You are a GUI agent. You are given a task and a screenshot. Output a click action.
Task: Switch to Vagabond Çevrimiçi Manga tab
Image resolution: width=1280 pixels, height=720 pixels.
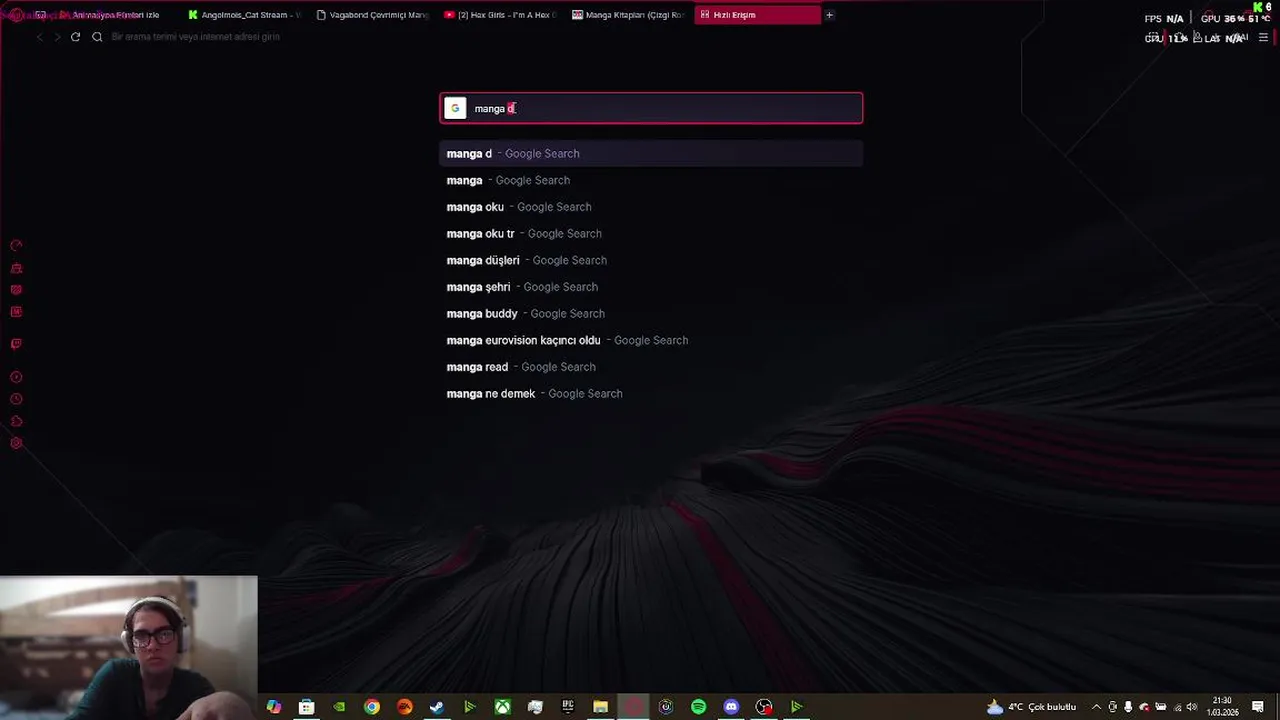point(371,15)
